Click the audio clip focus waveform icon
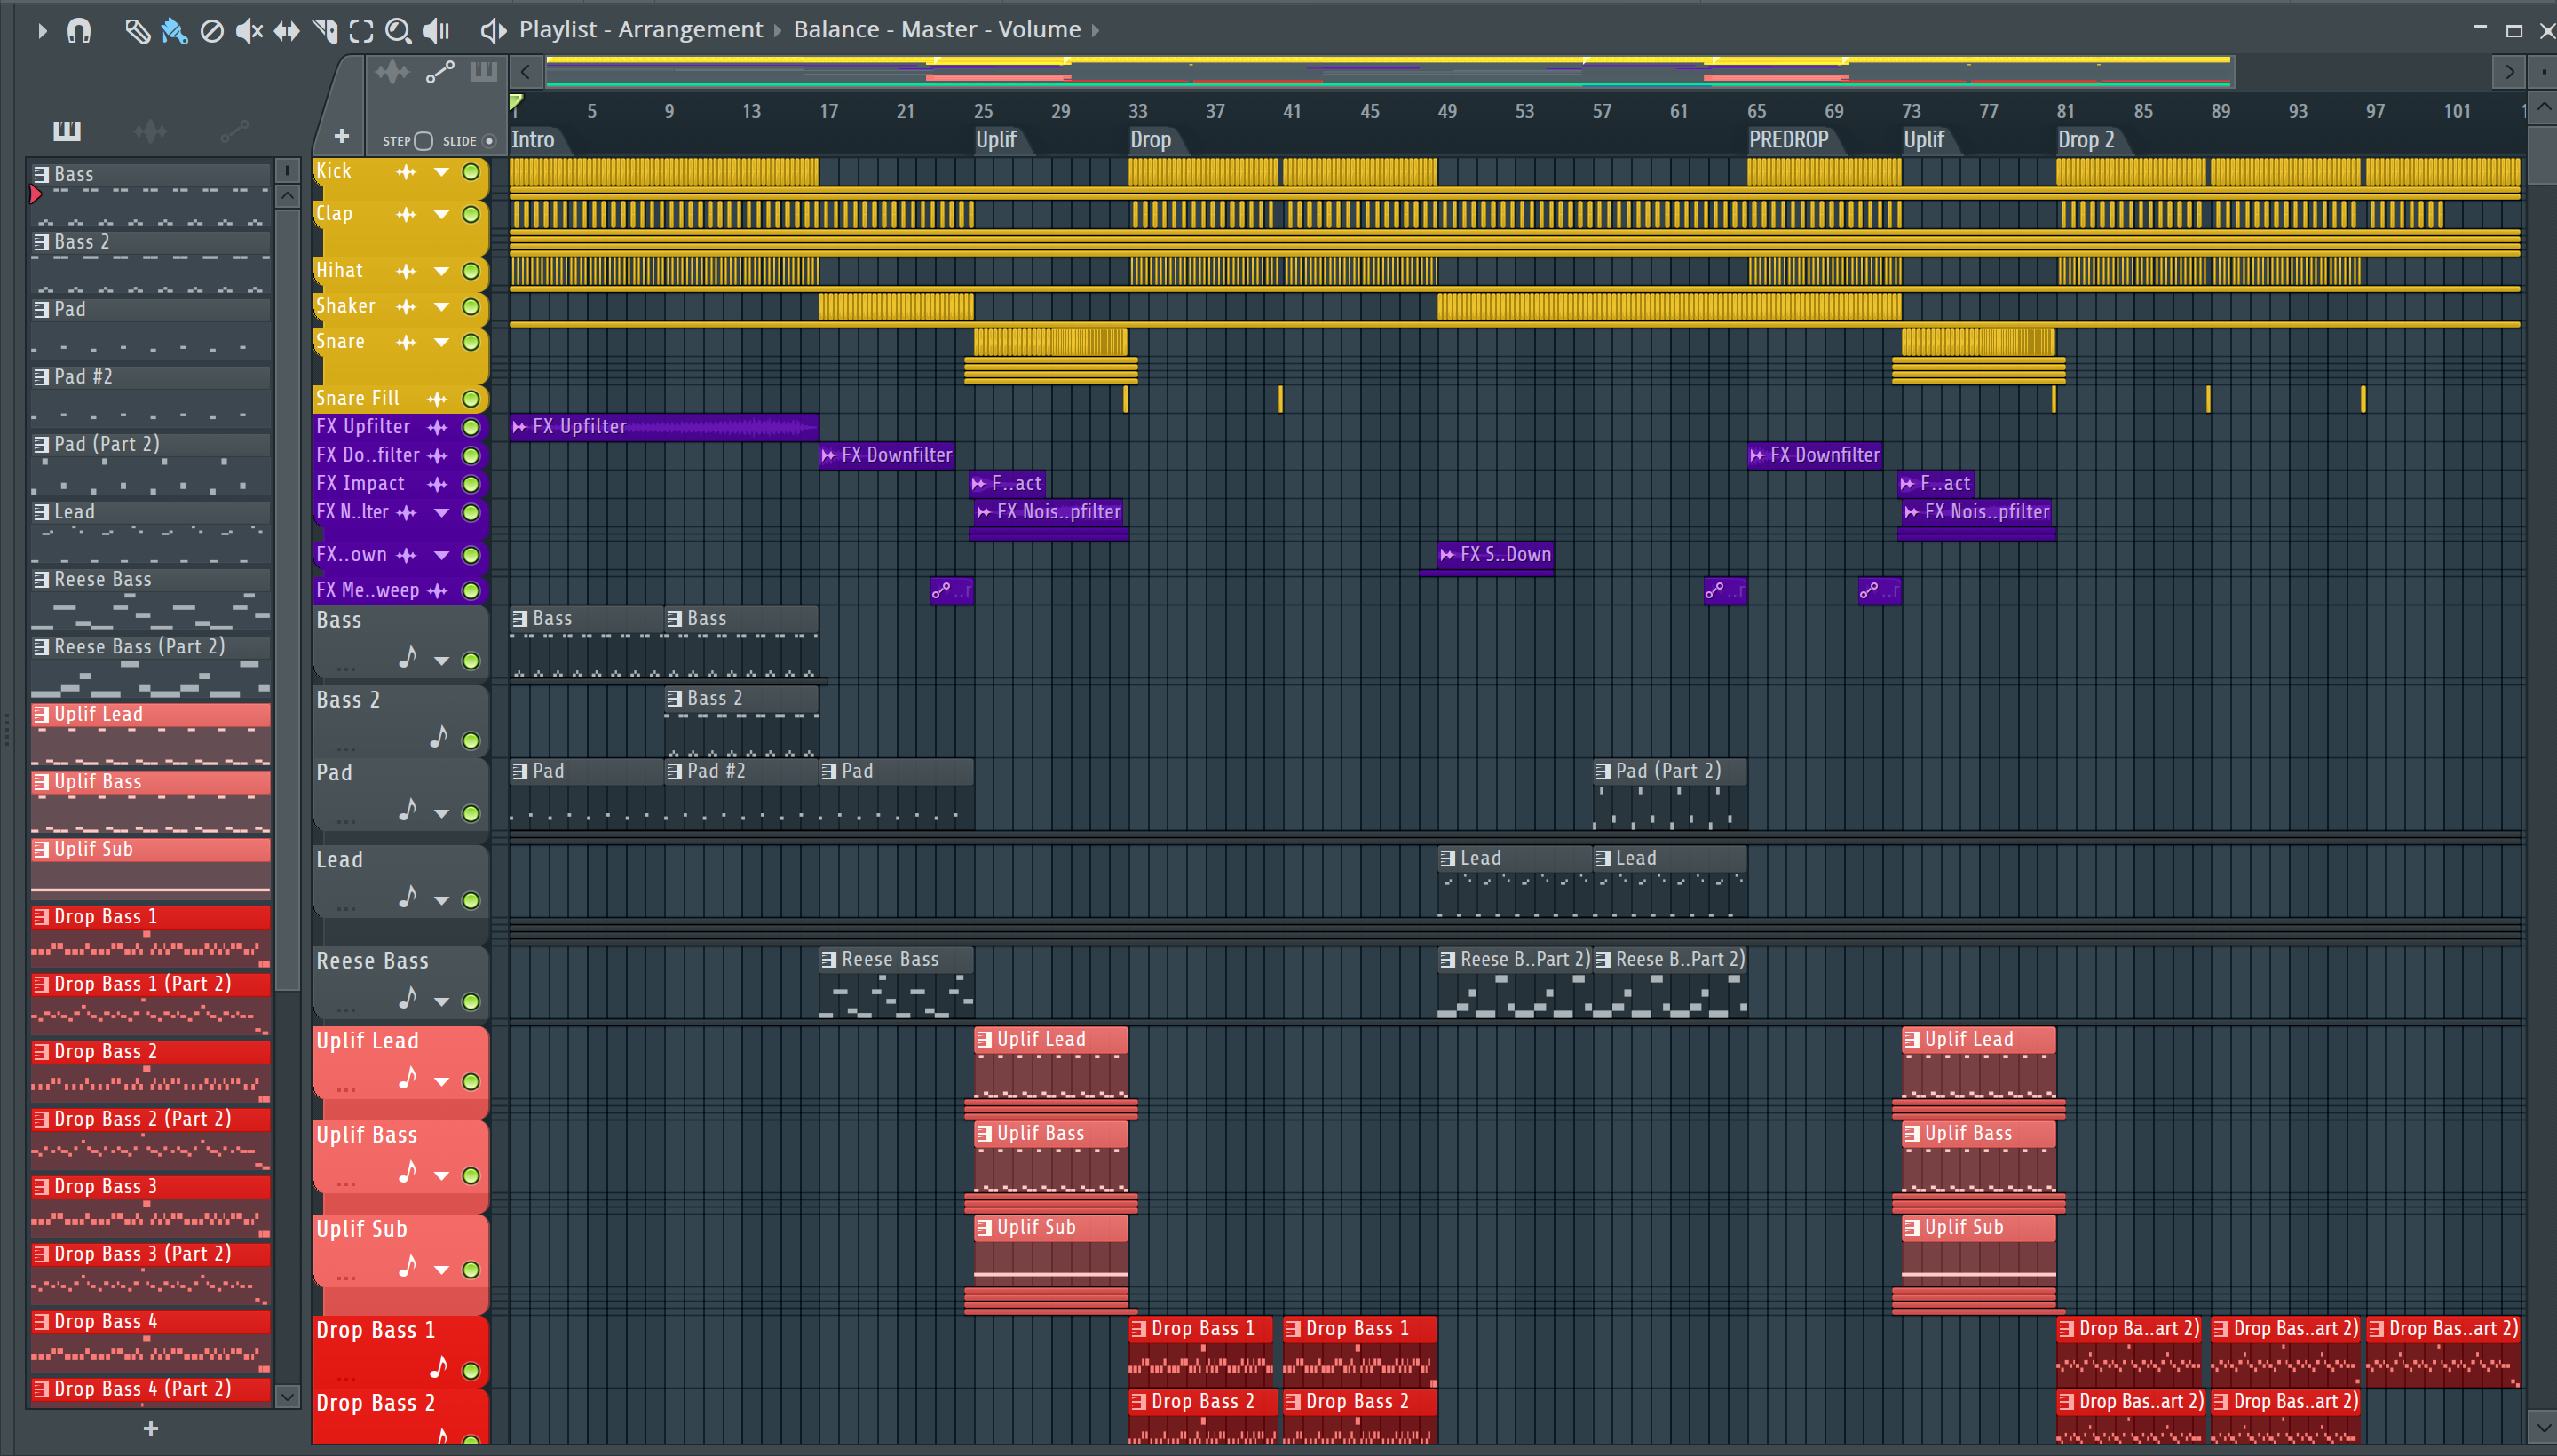Image resolution: width=2557 pixels, height=1456 pixels. pyautogui.click(x=392, y=72)
